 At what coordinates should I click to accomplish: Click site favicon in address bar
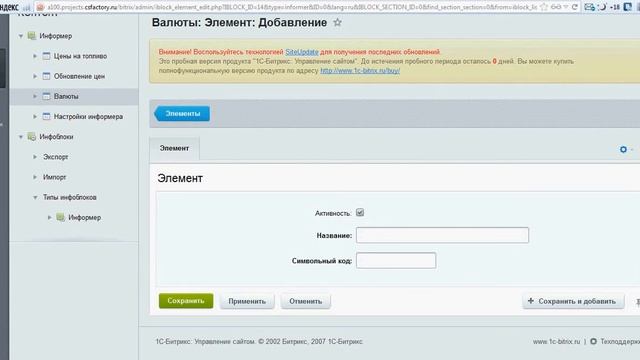coord(40,7)
